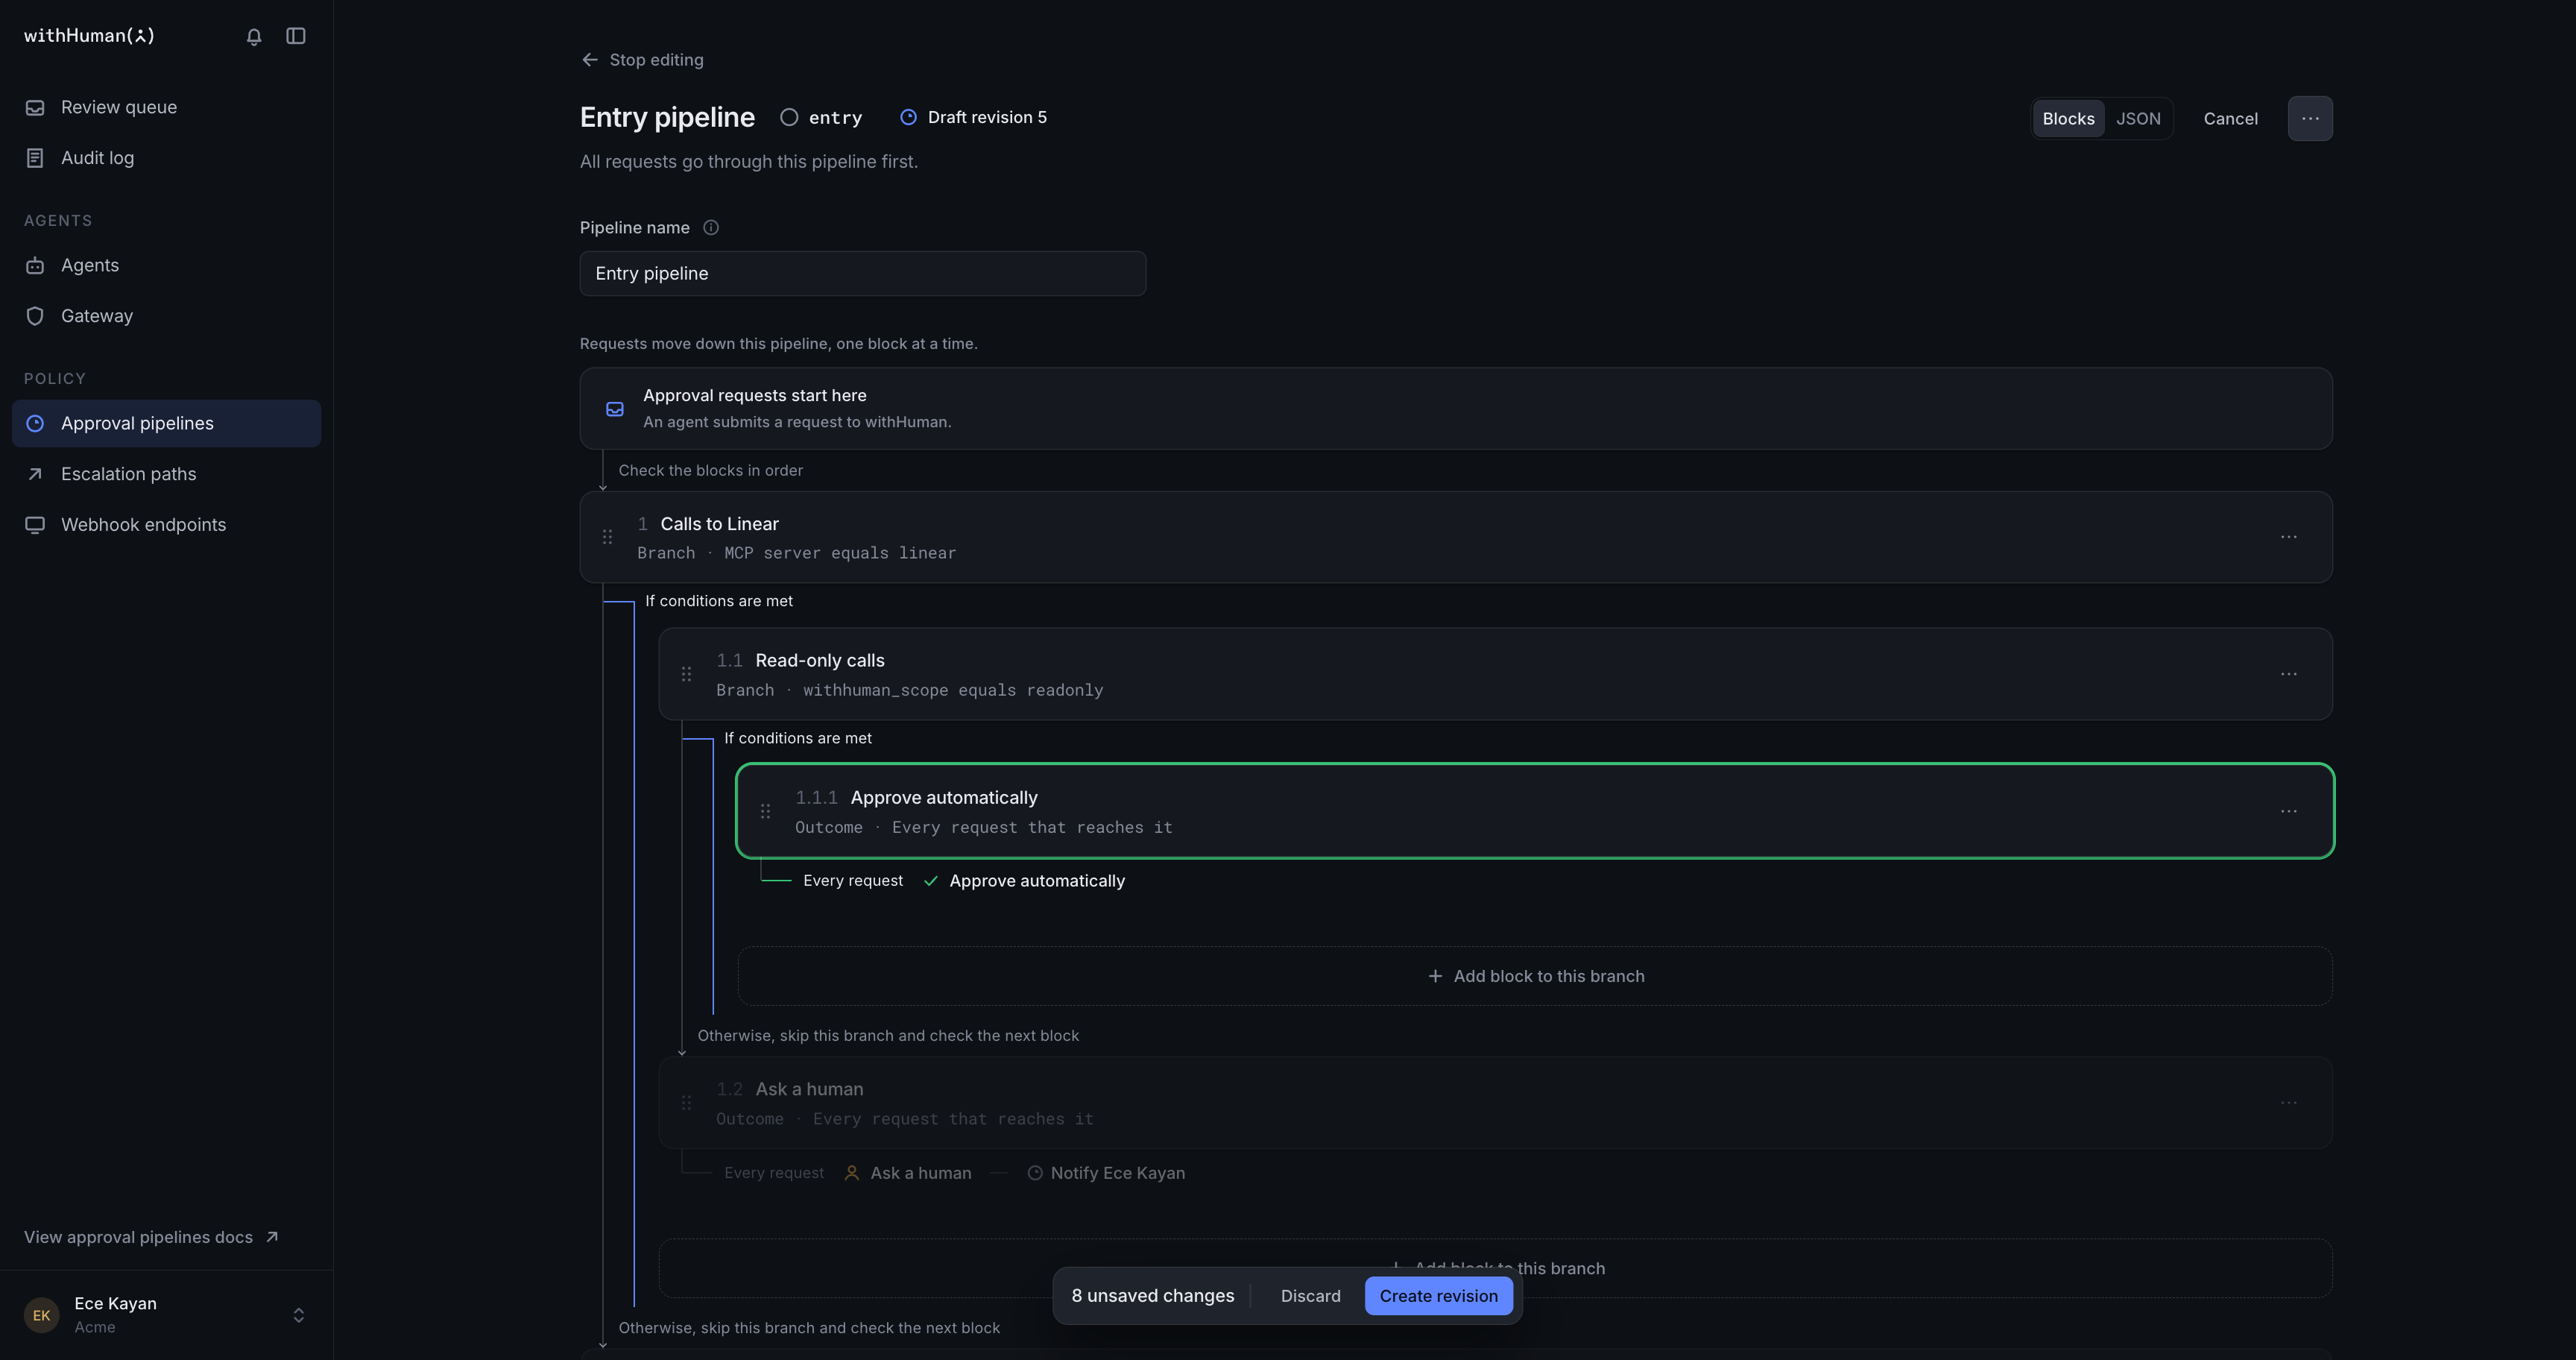Viewport: 2576px width, 1360px height.
Task: Click the Approval requests start here card
Action: (1456, 408)
